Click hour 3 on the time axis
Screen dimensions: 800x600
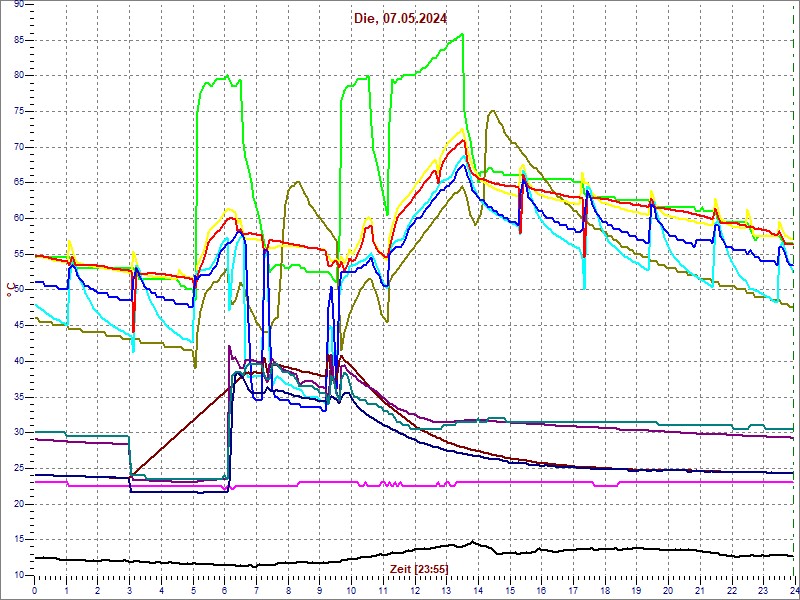click(130, 590)
